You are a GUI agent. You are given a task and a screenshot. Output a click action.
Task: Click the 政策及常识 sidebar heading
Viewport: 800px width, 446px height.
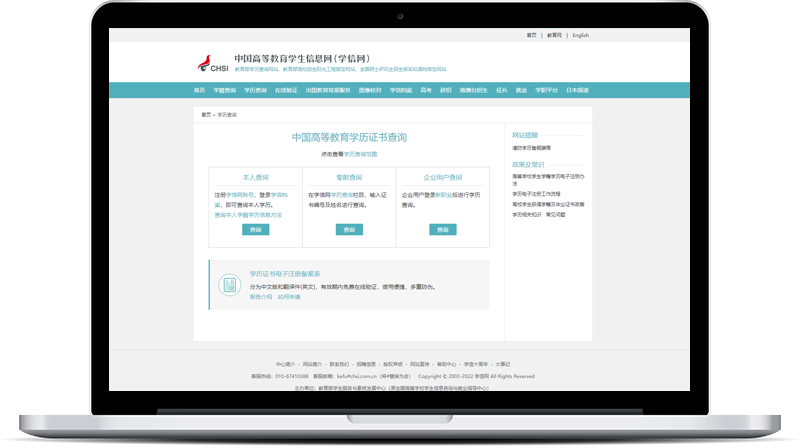click(x=528, y=165)
